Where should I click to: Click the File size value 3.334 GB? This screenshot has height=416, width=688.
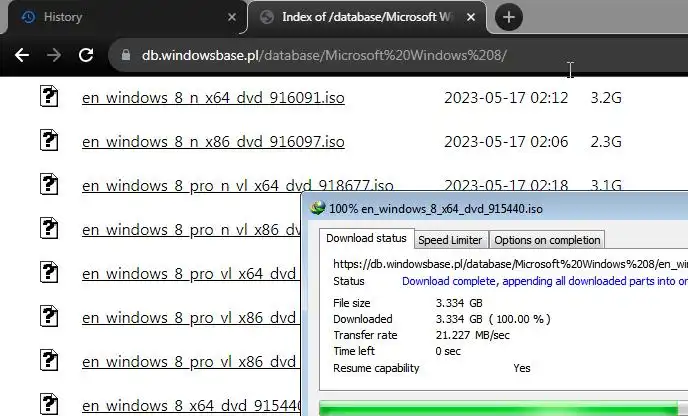459,303
